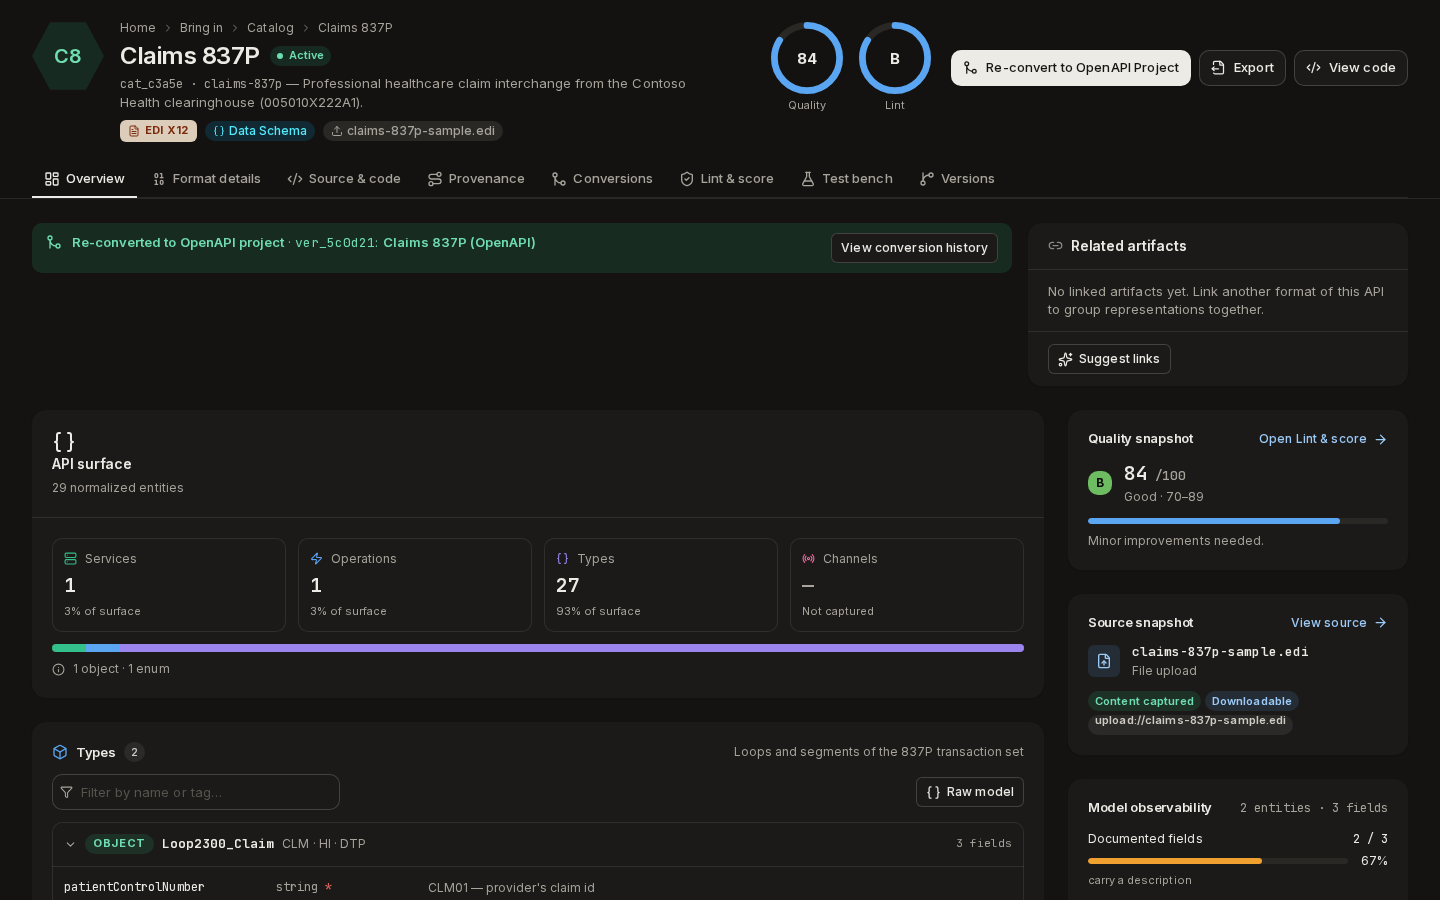Image resolution: width=1440 pixels, height=900 pixels.
Task: Click the green B grade badge
Action: pyautogui.click(x=1100, y=483)
